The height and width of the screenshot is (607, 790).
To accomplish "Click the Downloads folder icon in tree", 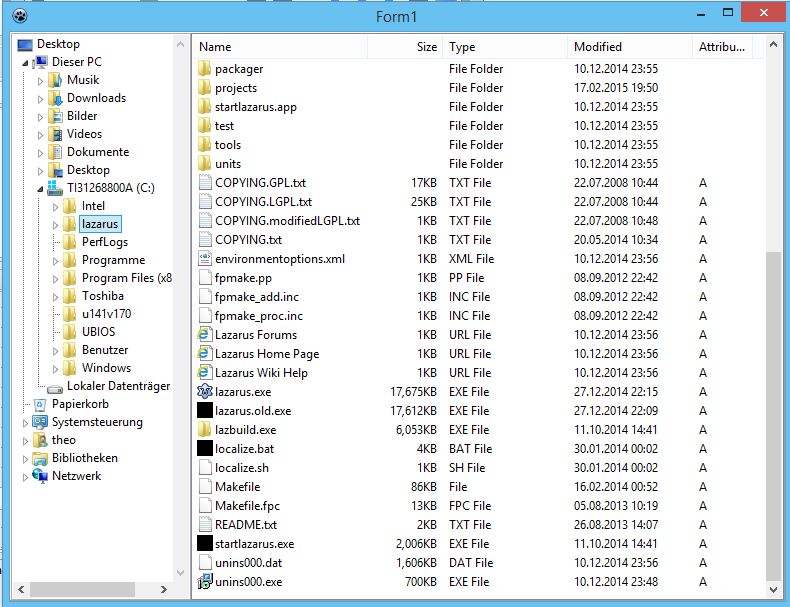I will click(56, 98).
